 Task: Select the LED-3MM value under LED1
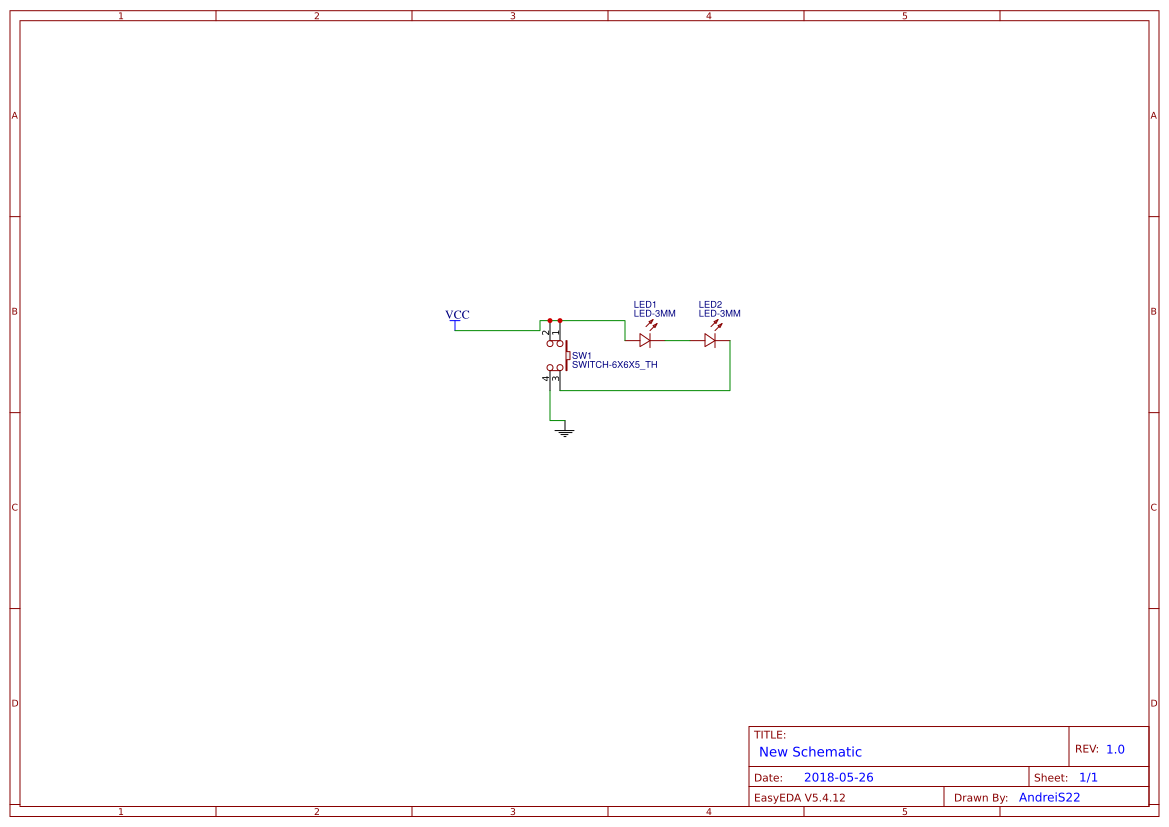pos(655,313)
